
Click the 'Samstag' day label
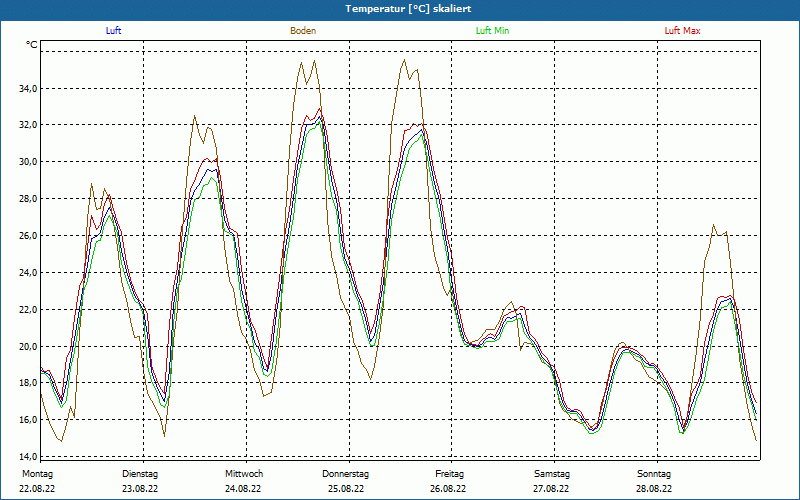552,474
